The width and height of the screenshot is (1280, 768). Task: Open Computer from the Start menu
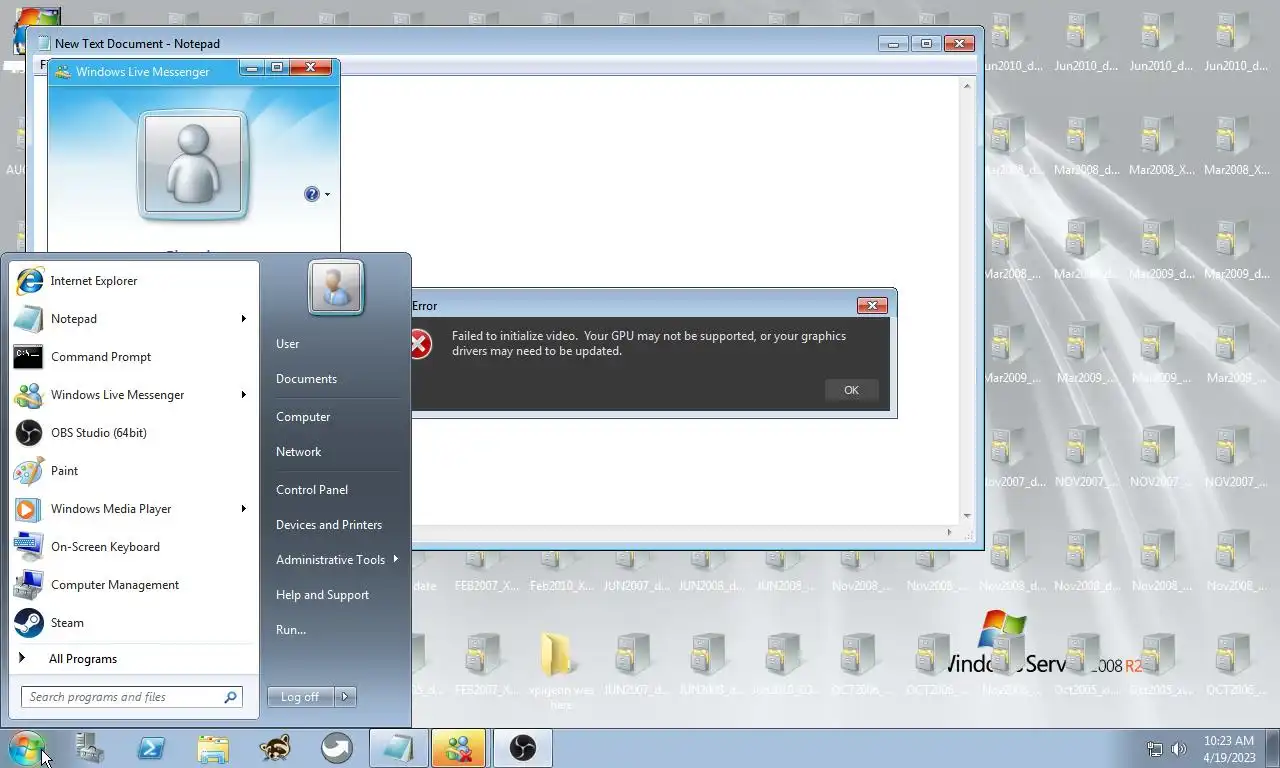[x=303, y=417]
